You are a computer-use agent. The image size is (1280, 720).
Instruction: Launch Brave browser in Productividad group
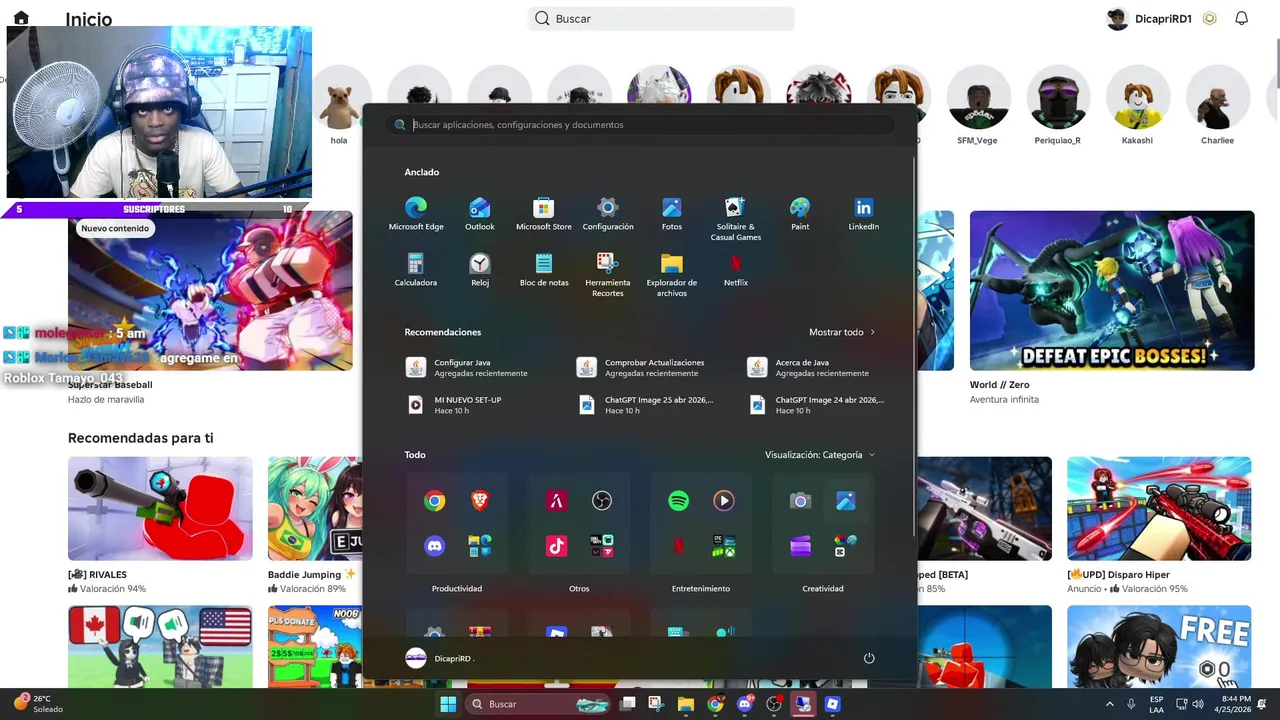pyautogui.click(x=480, y=501)
